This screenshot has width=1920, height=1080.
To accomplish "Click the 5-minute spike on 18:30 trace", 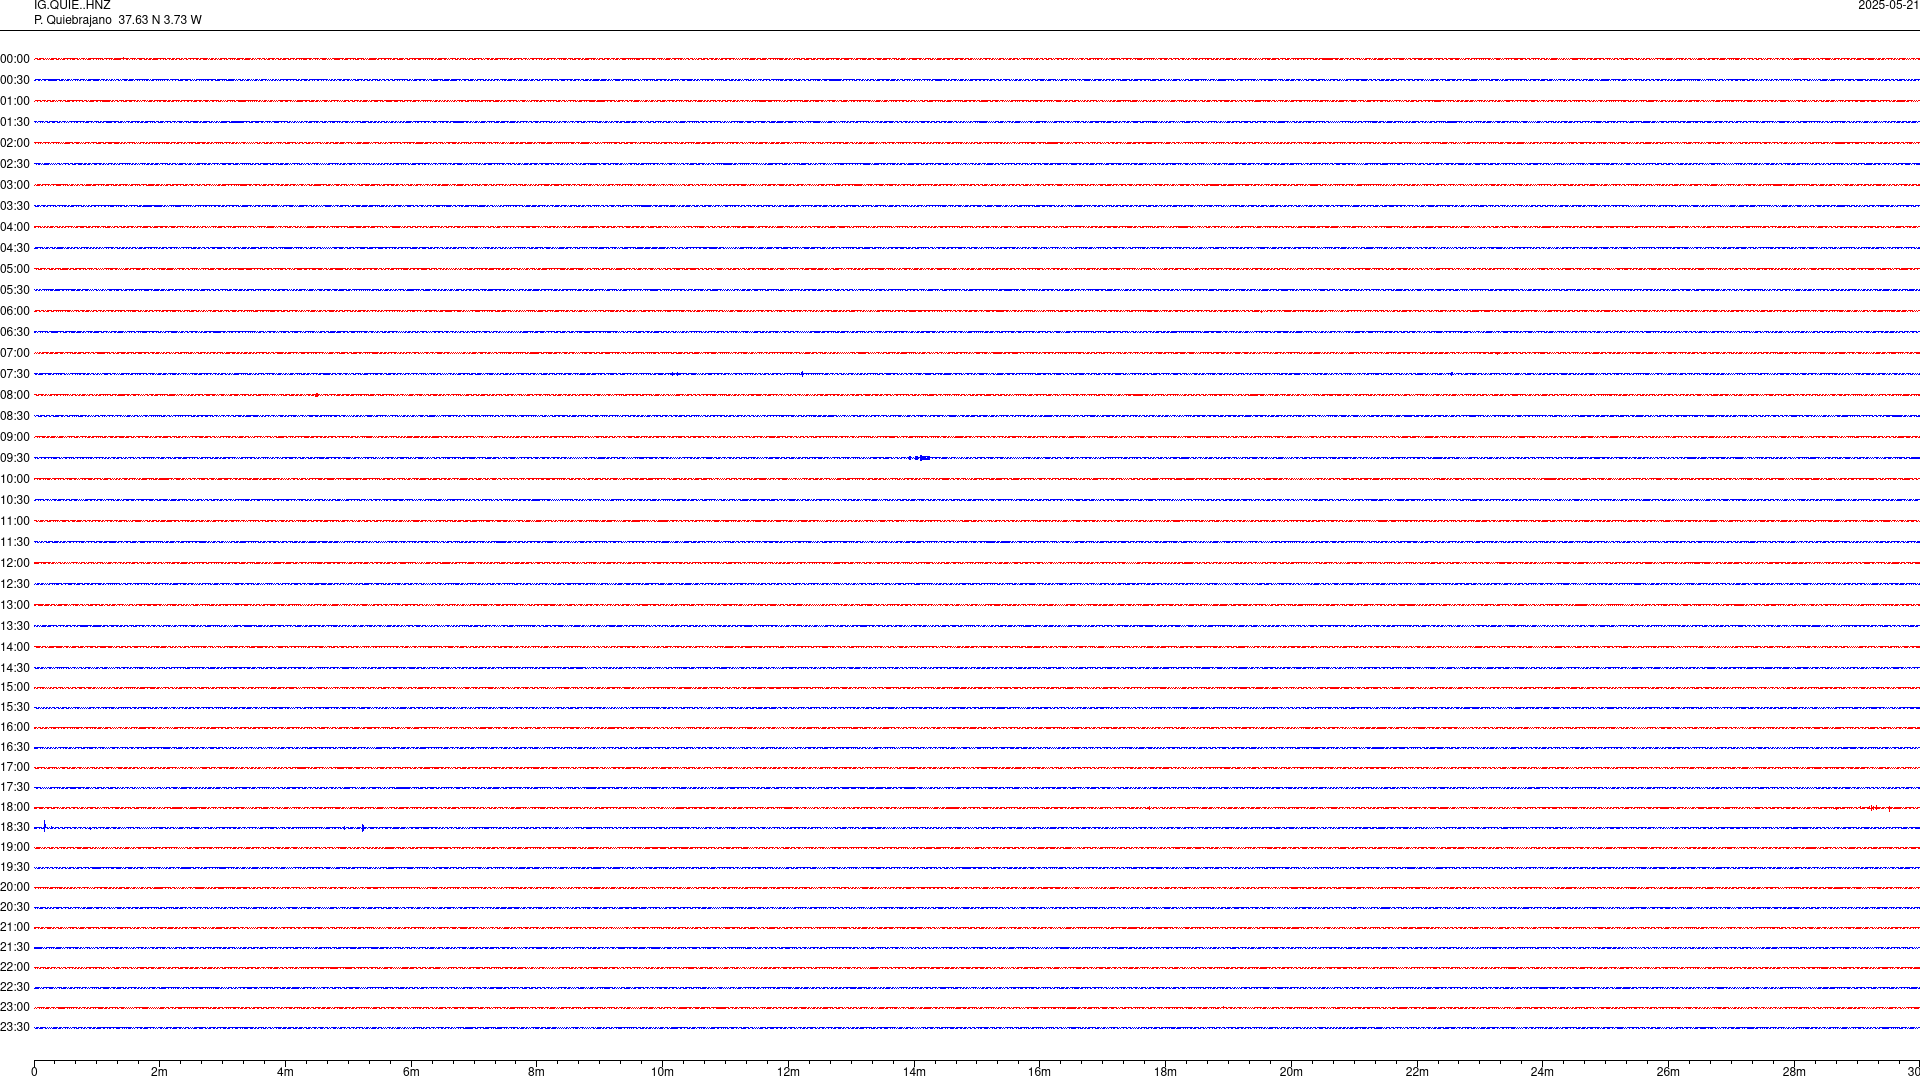I will [363, 827].
